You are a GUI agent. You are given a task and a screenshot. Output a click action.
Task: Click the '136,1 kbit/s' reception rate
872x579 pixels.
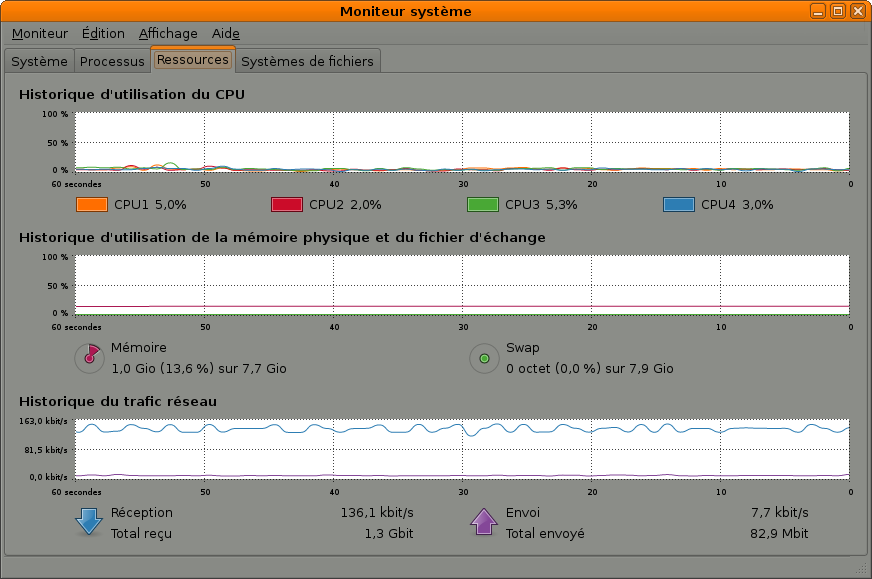377,512
